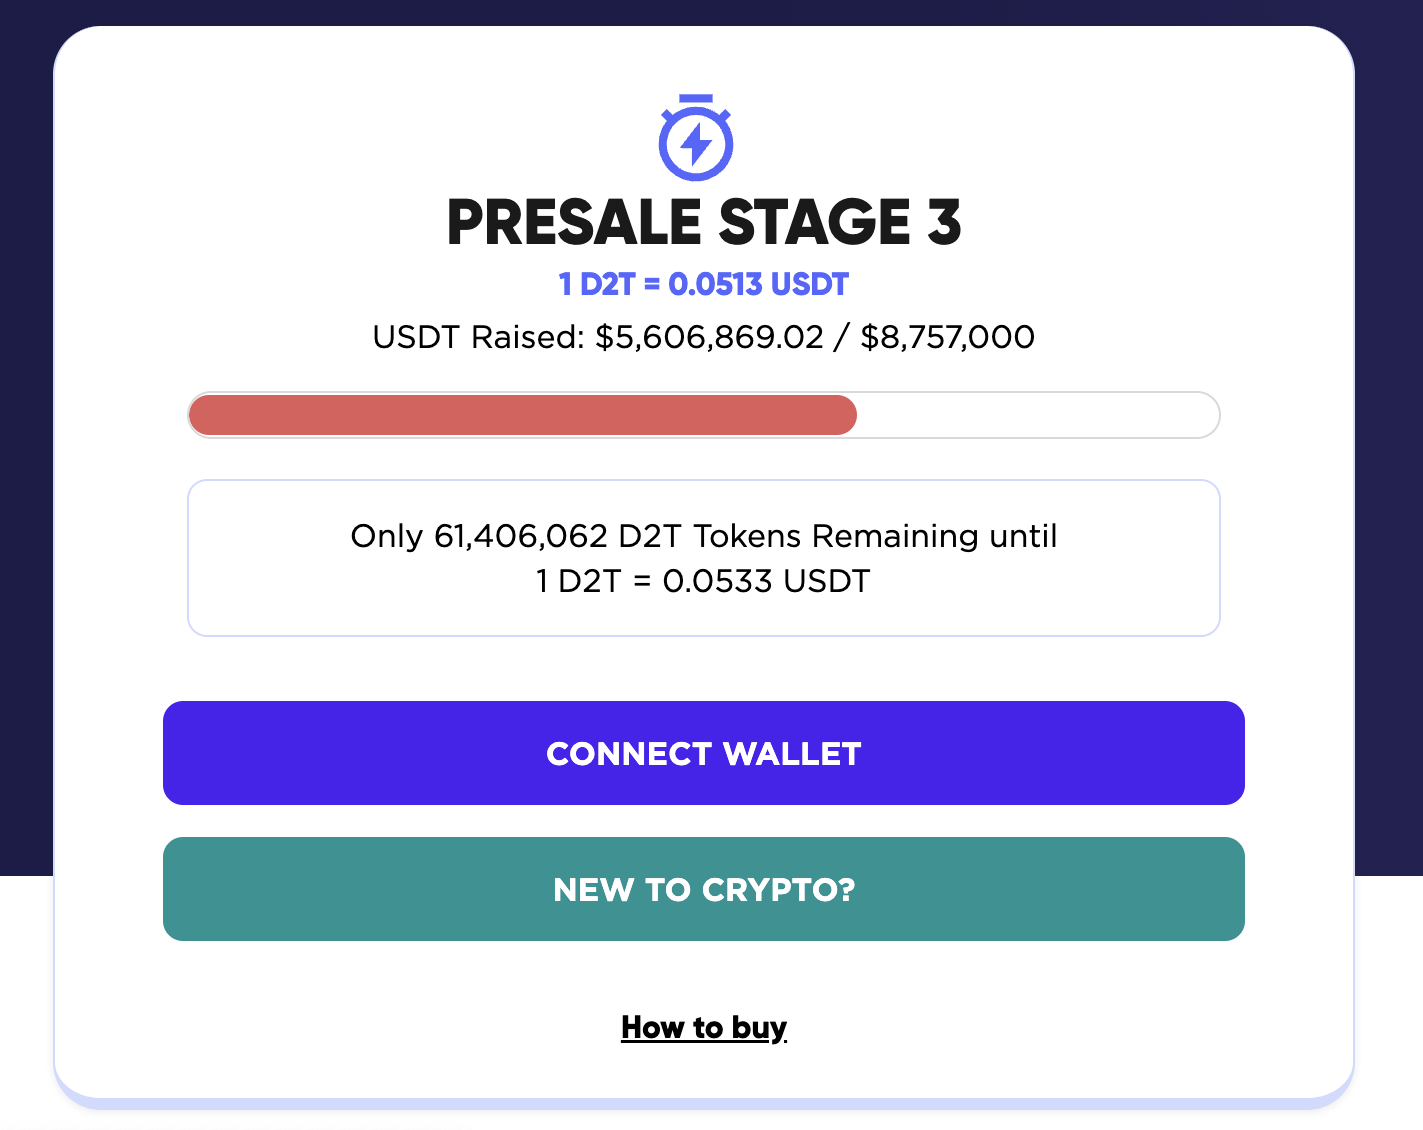The height and width of the screenshot is (1130, 1423).
Task: Click the dark navy background beside the card
Action: 1388,450
